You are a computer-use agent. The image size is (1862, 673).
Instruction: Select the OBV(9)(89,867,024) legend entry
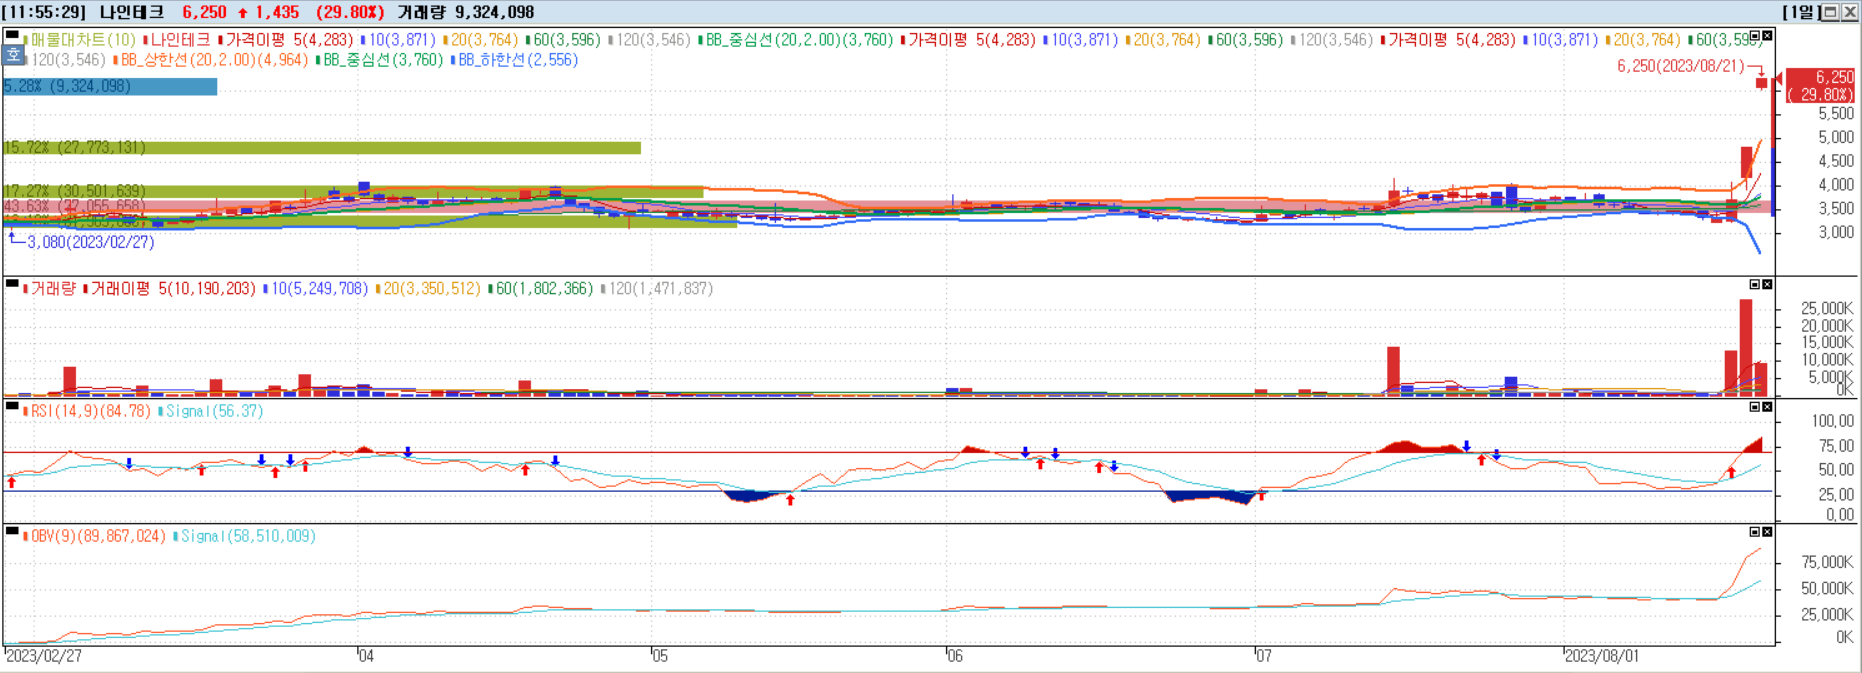click(94, 536)
